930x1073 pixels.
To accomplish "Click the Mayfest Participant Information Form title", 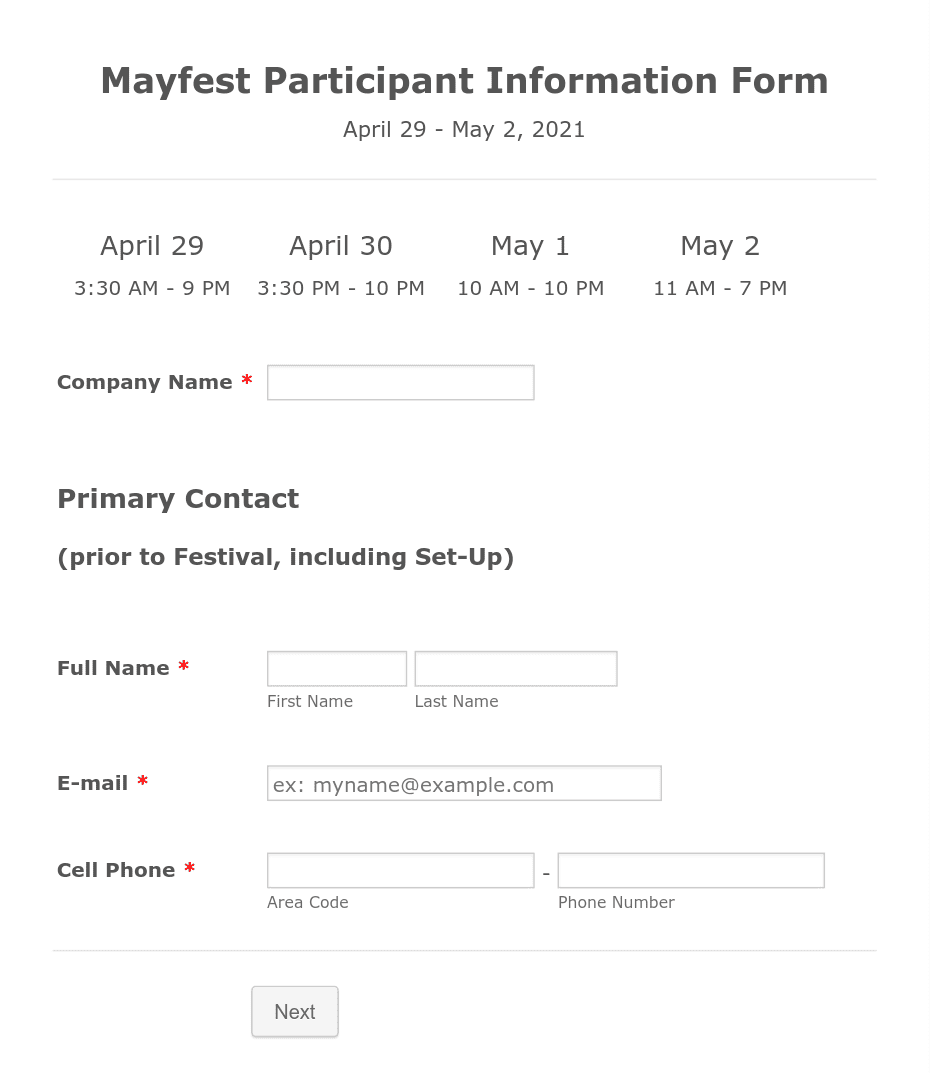I will tap(463, 80).
